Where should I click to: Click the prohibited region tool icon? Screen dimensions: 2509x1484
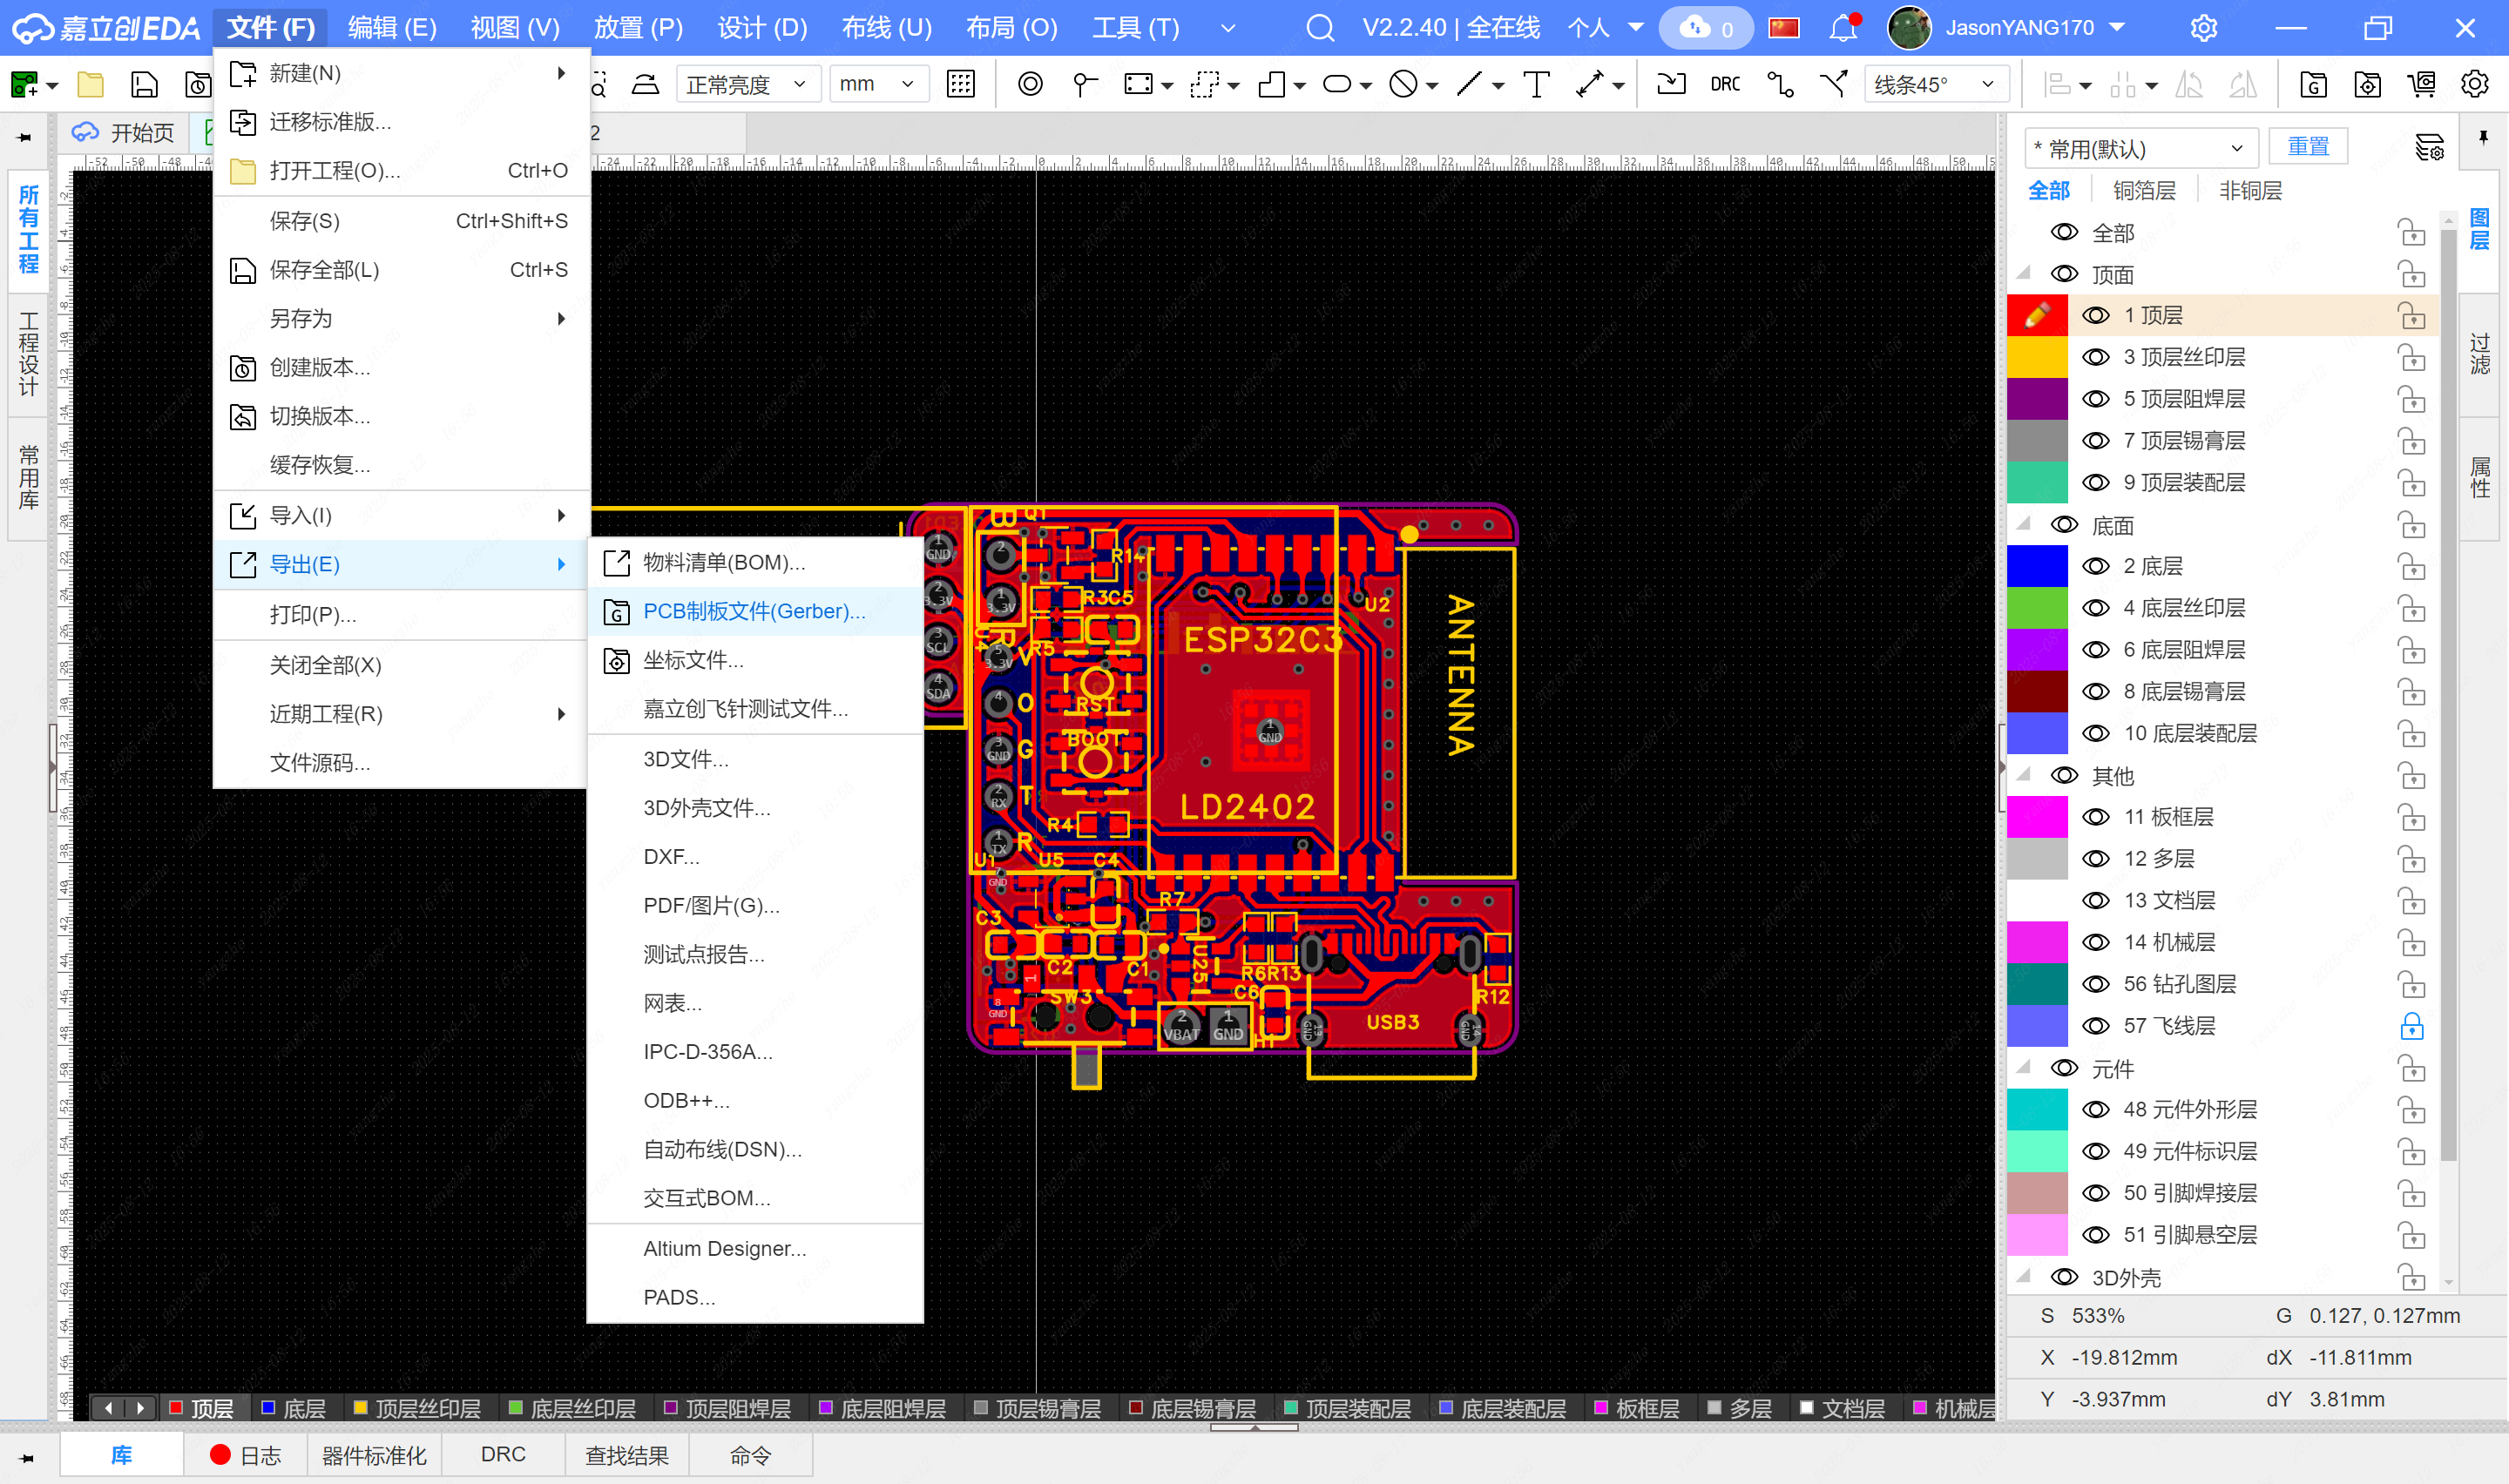[1403, 85]
